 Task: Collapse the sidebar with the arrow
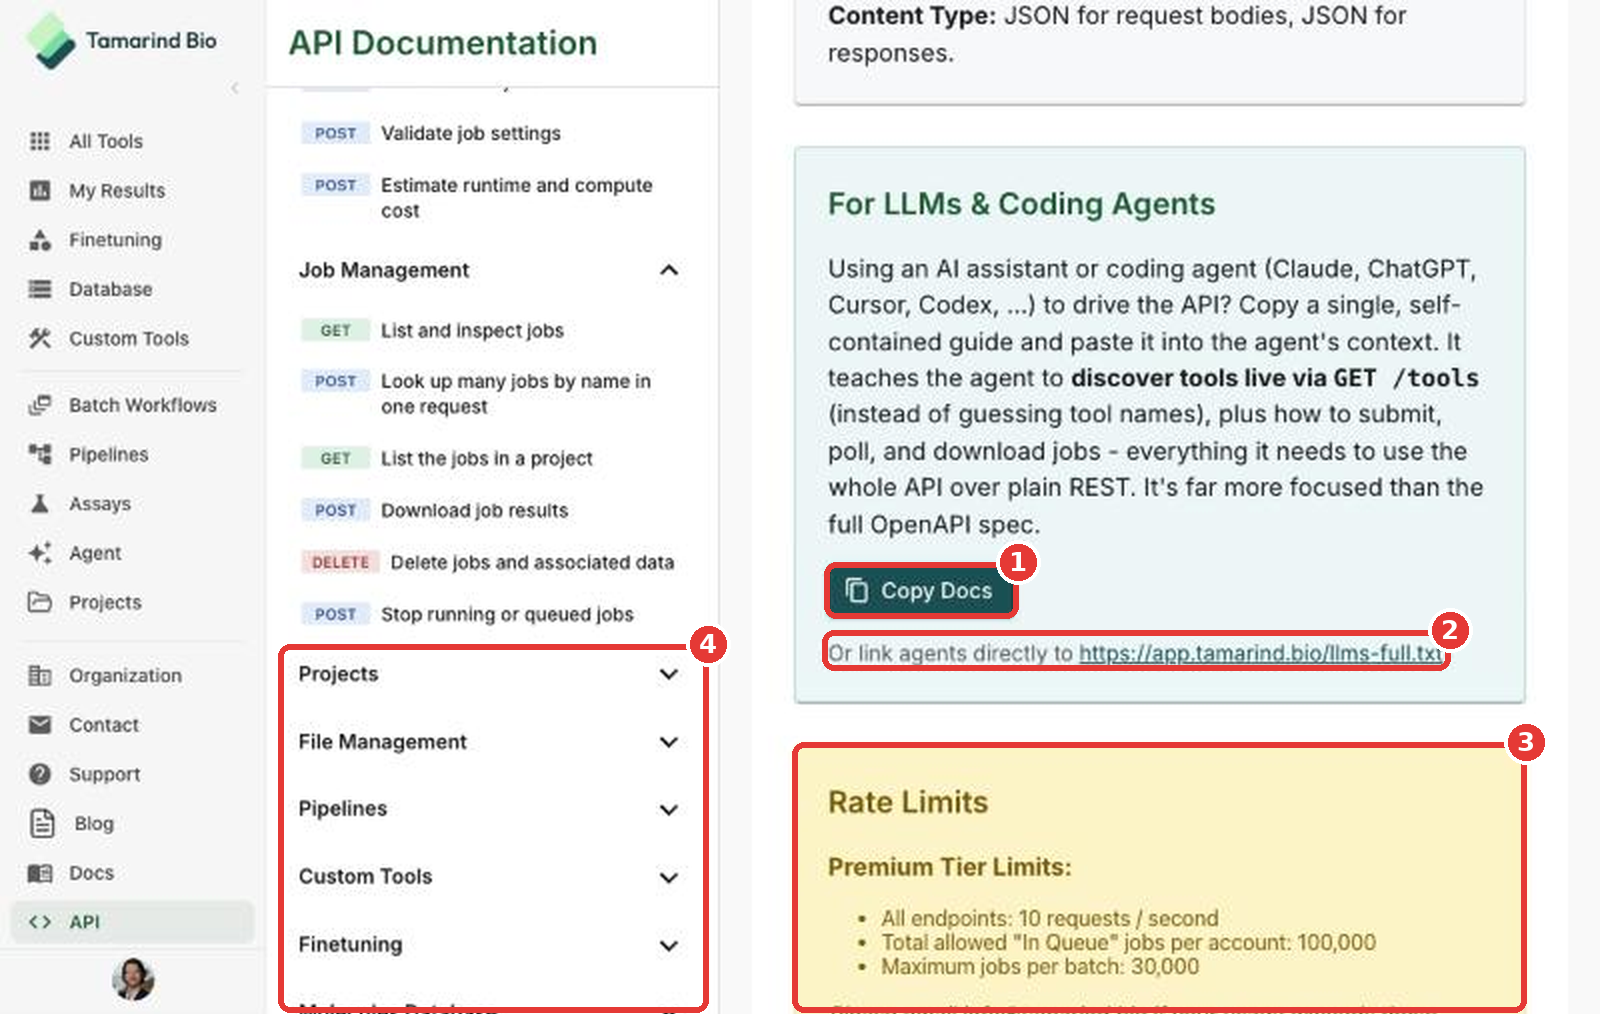[x=235, y=88]
